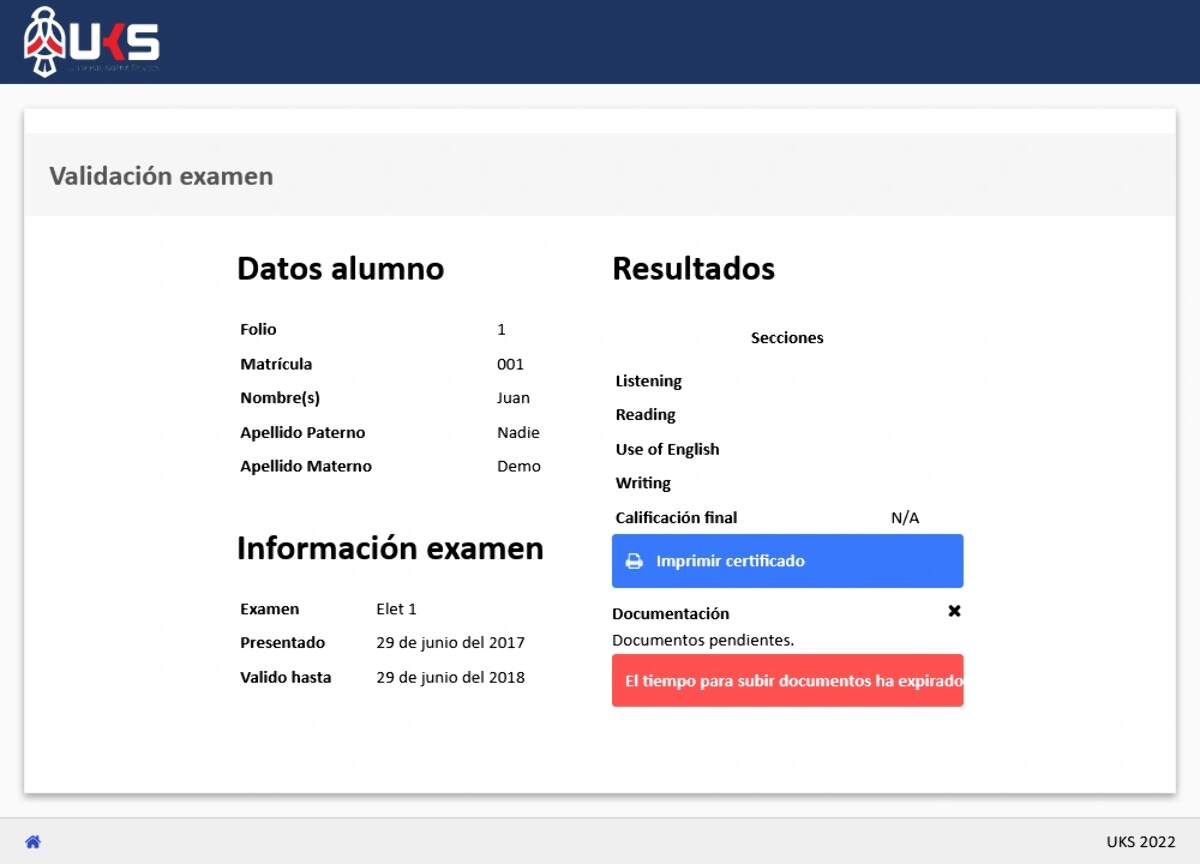Click the Datos alumno heading
The image size is (1200, 864).
pyautogui.click(x=341, y=268)
